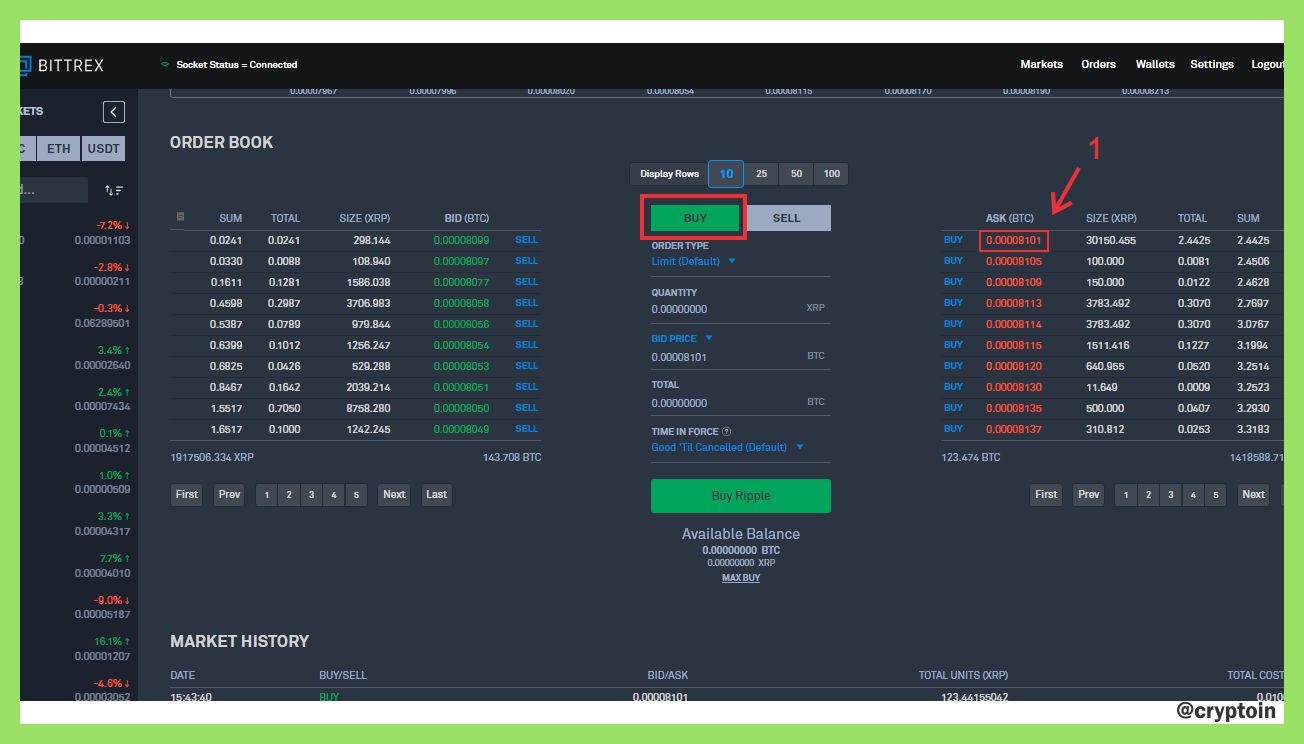
Task: Set display rows to 100
Action: point(831,174)
